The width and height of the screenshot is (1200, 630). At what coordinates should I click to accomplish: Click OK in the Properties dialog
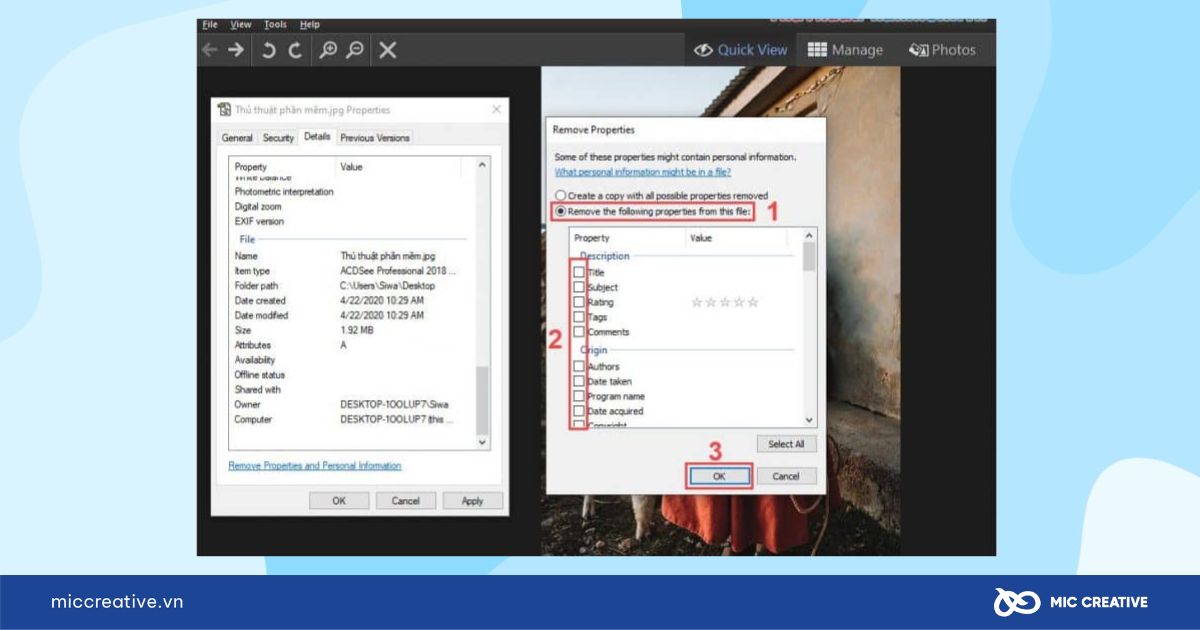pyautogui.click(x=339, y=500)
